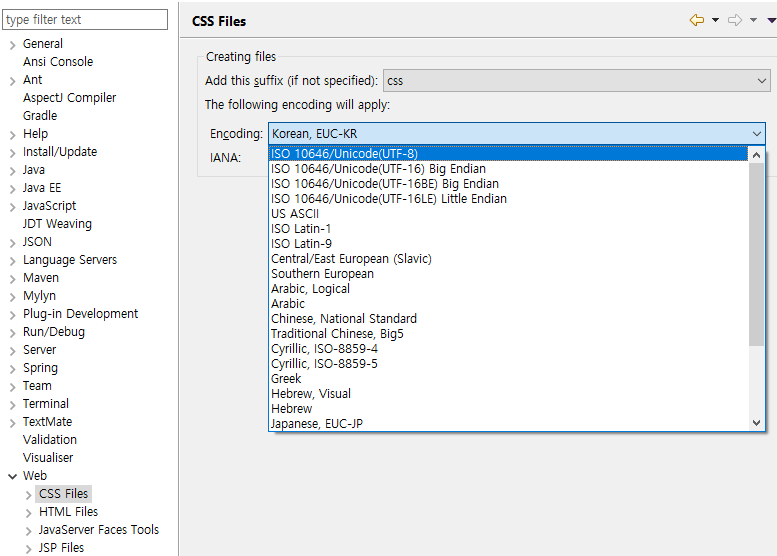Click the encoding list scroll down arrow
This screenshot has width=777, height=556.
(x=756, y=423)
